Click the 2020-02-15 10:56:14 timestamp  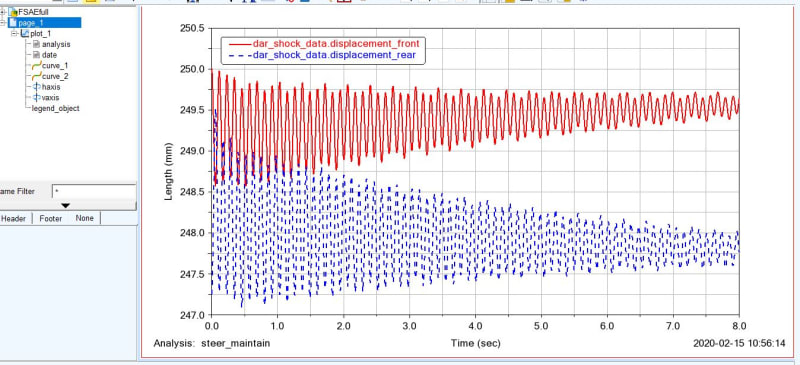[739, 343]
